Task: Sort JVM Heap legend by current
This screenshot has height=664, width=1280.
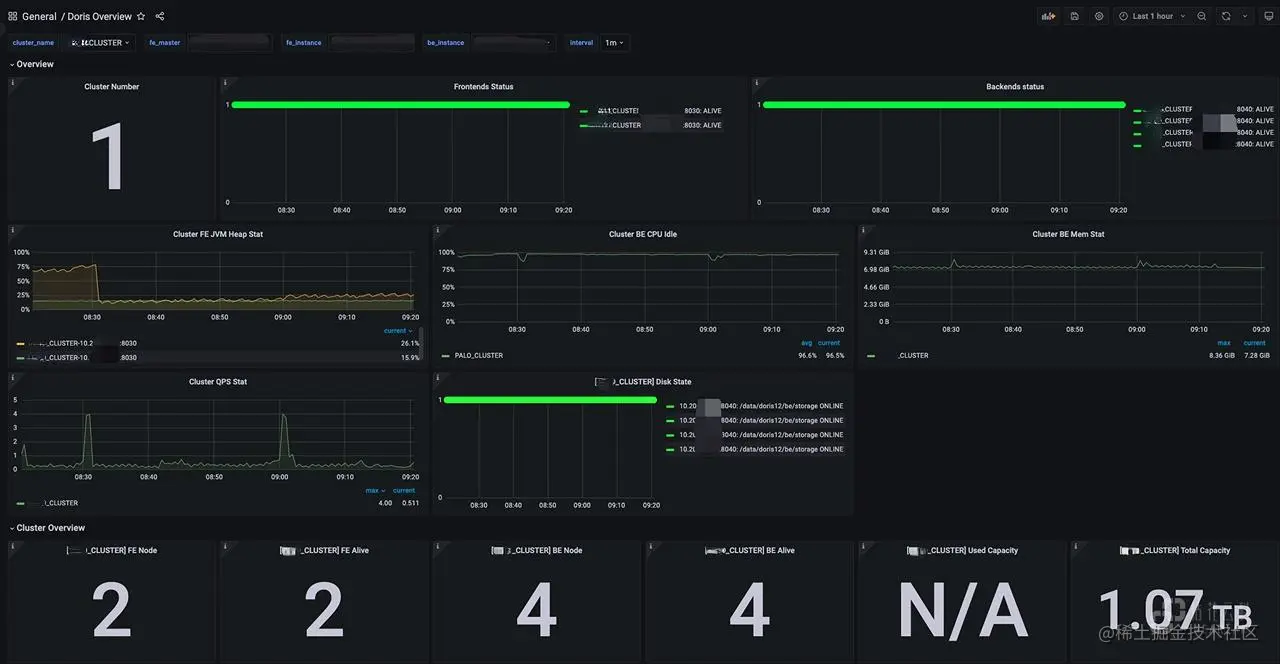Action: pyautogui.click(x=397, y=331)
